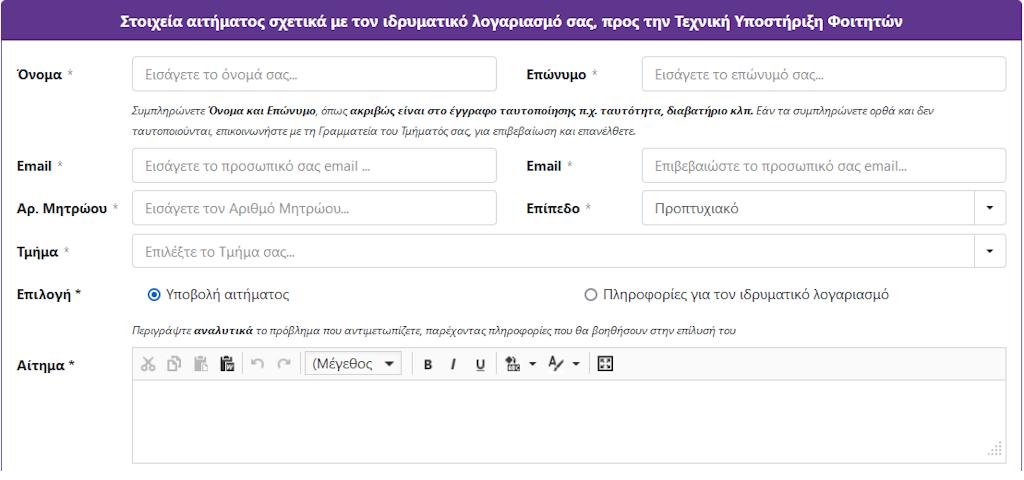Toggle Italic formatting in the editor
1024x480 pixels.
click(453, 364)
